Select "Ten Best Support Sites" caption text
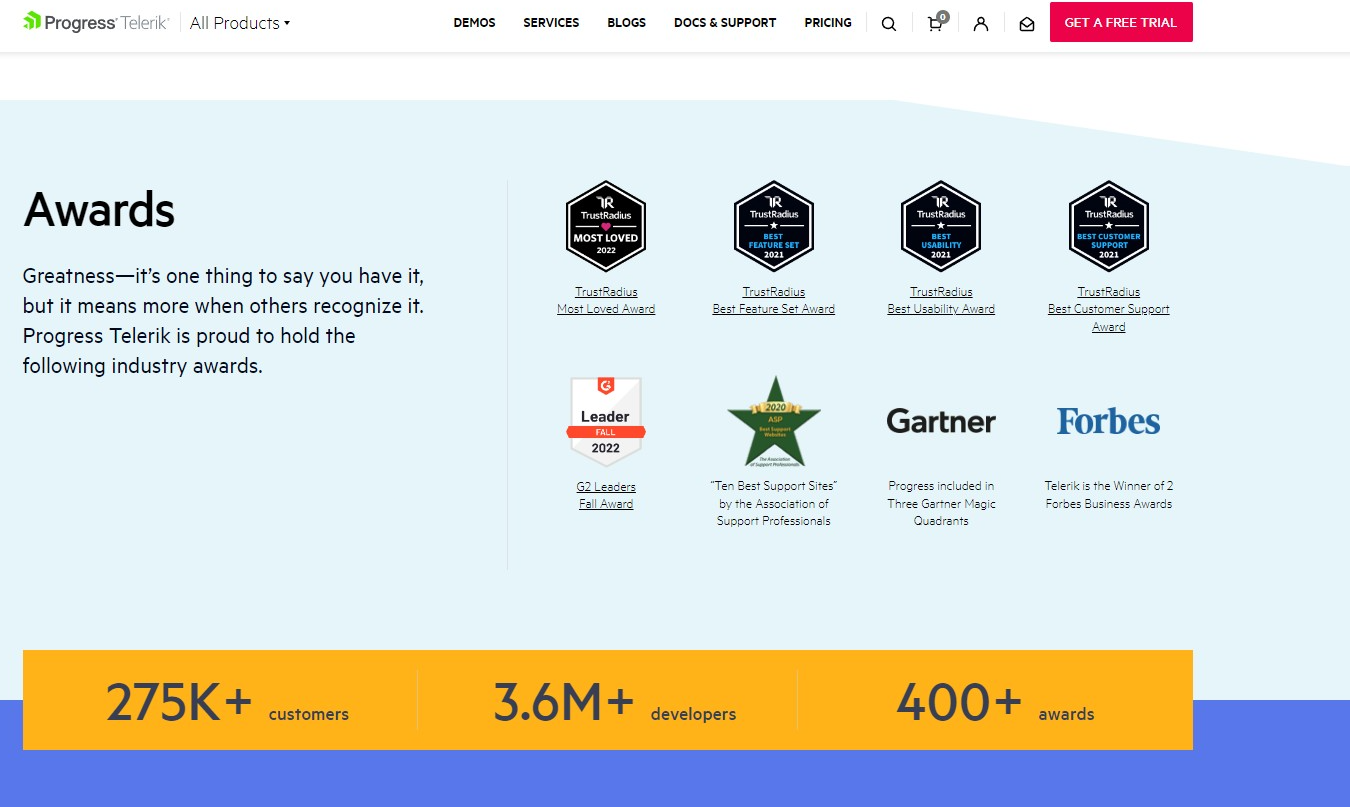The image size is (1350, 807). coord(774,503)
